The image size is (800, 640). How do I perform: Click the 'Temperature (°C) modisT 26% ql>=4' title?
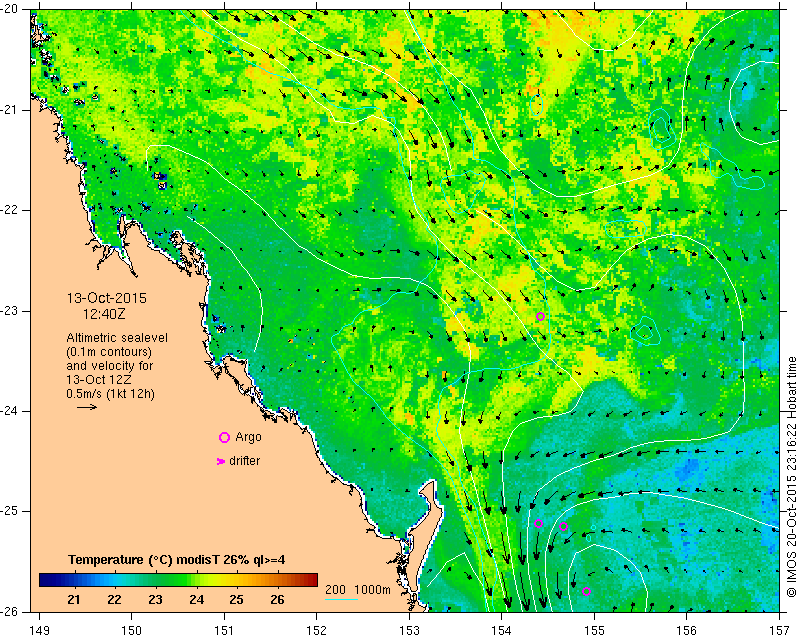click(x=177, y=560)
